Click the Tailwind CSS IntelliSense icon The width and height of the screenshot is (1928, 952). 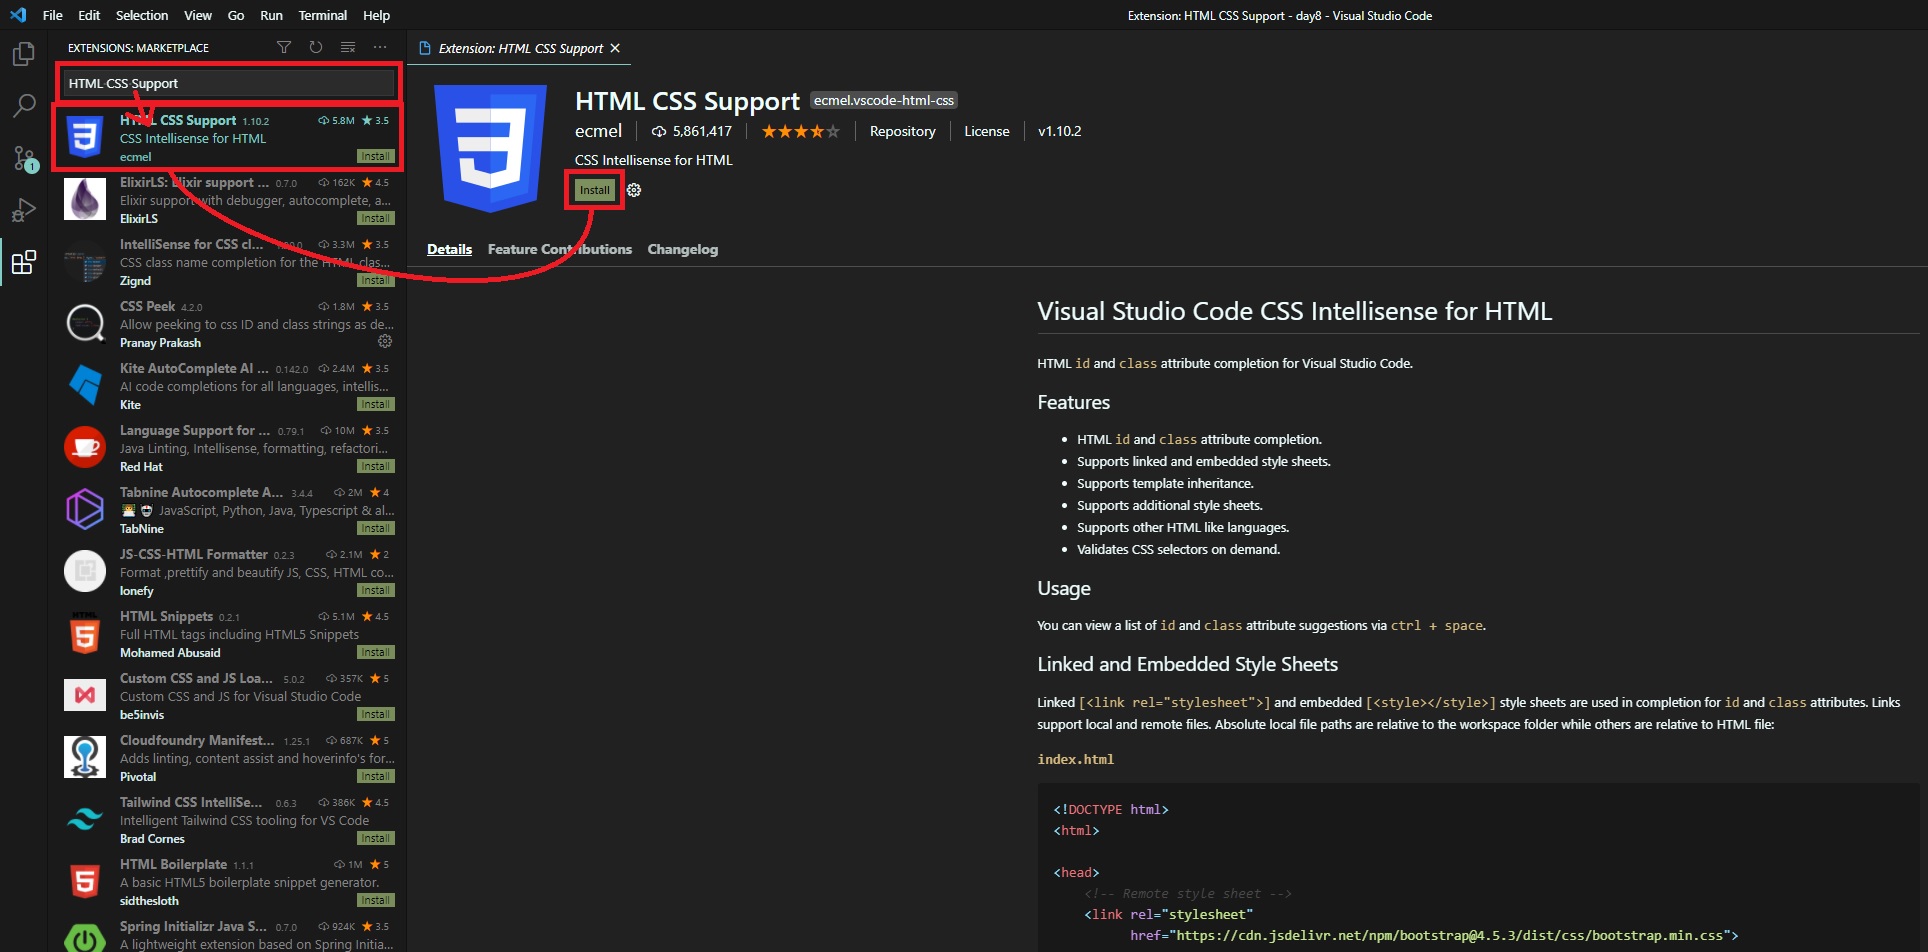point(85,820)
